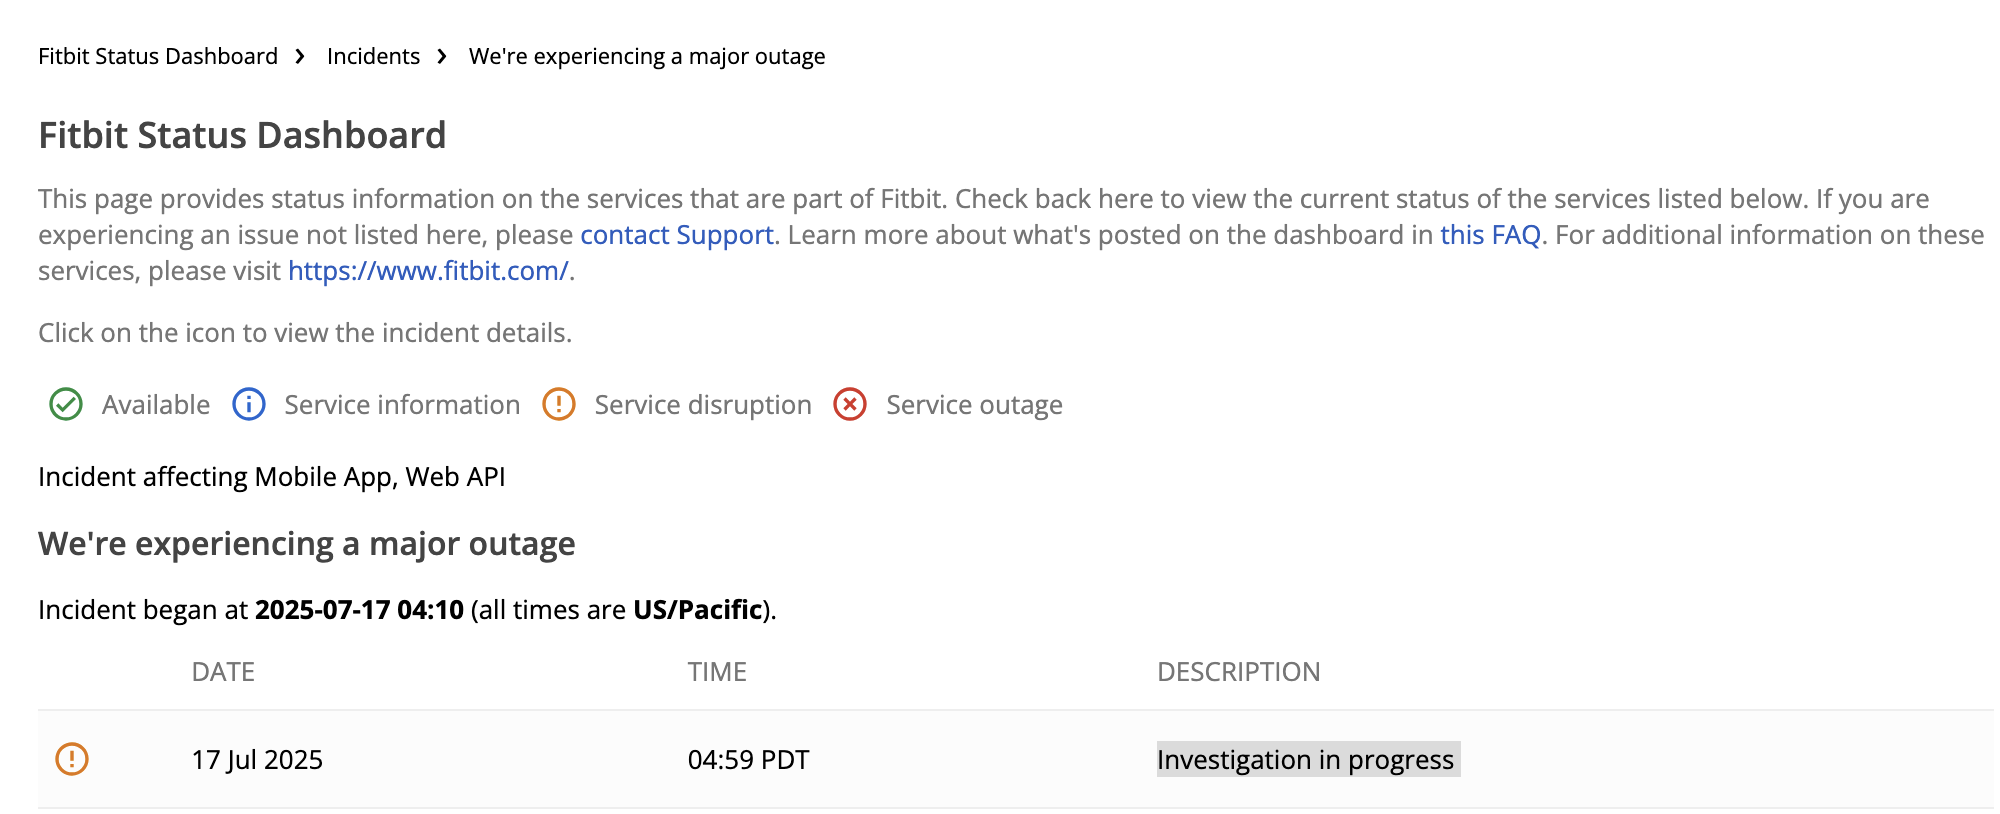Open the contact Support link
Viewport: 2000px width, 814px height.
tap(677, 235)
